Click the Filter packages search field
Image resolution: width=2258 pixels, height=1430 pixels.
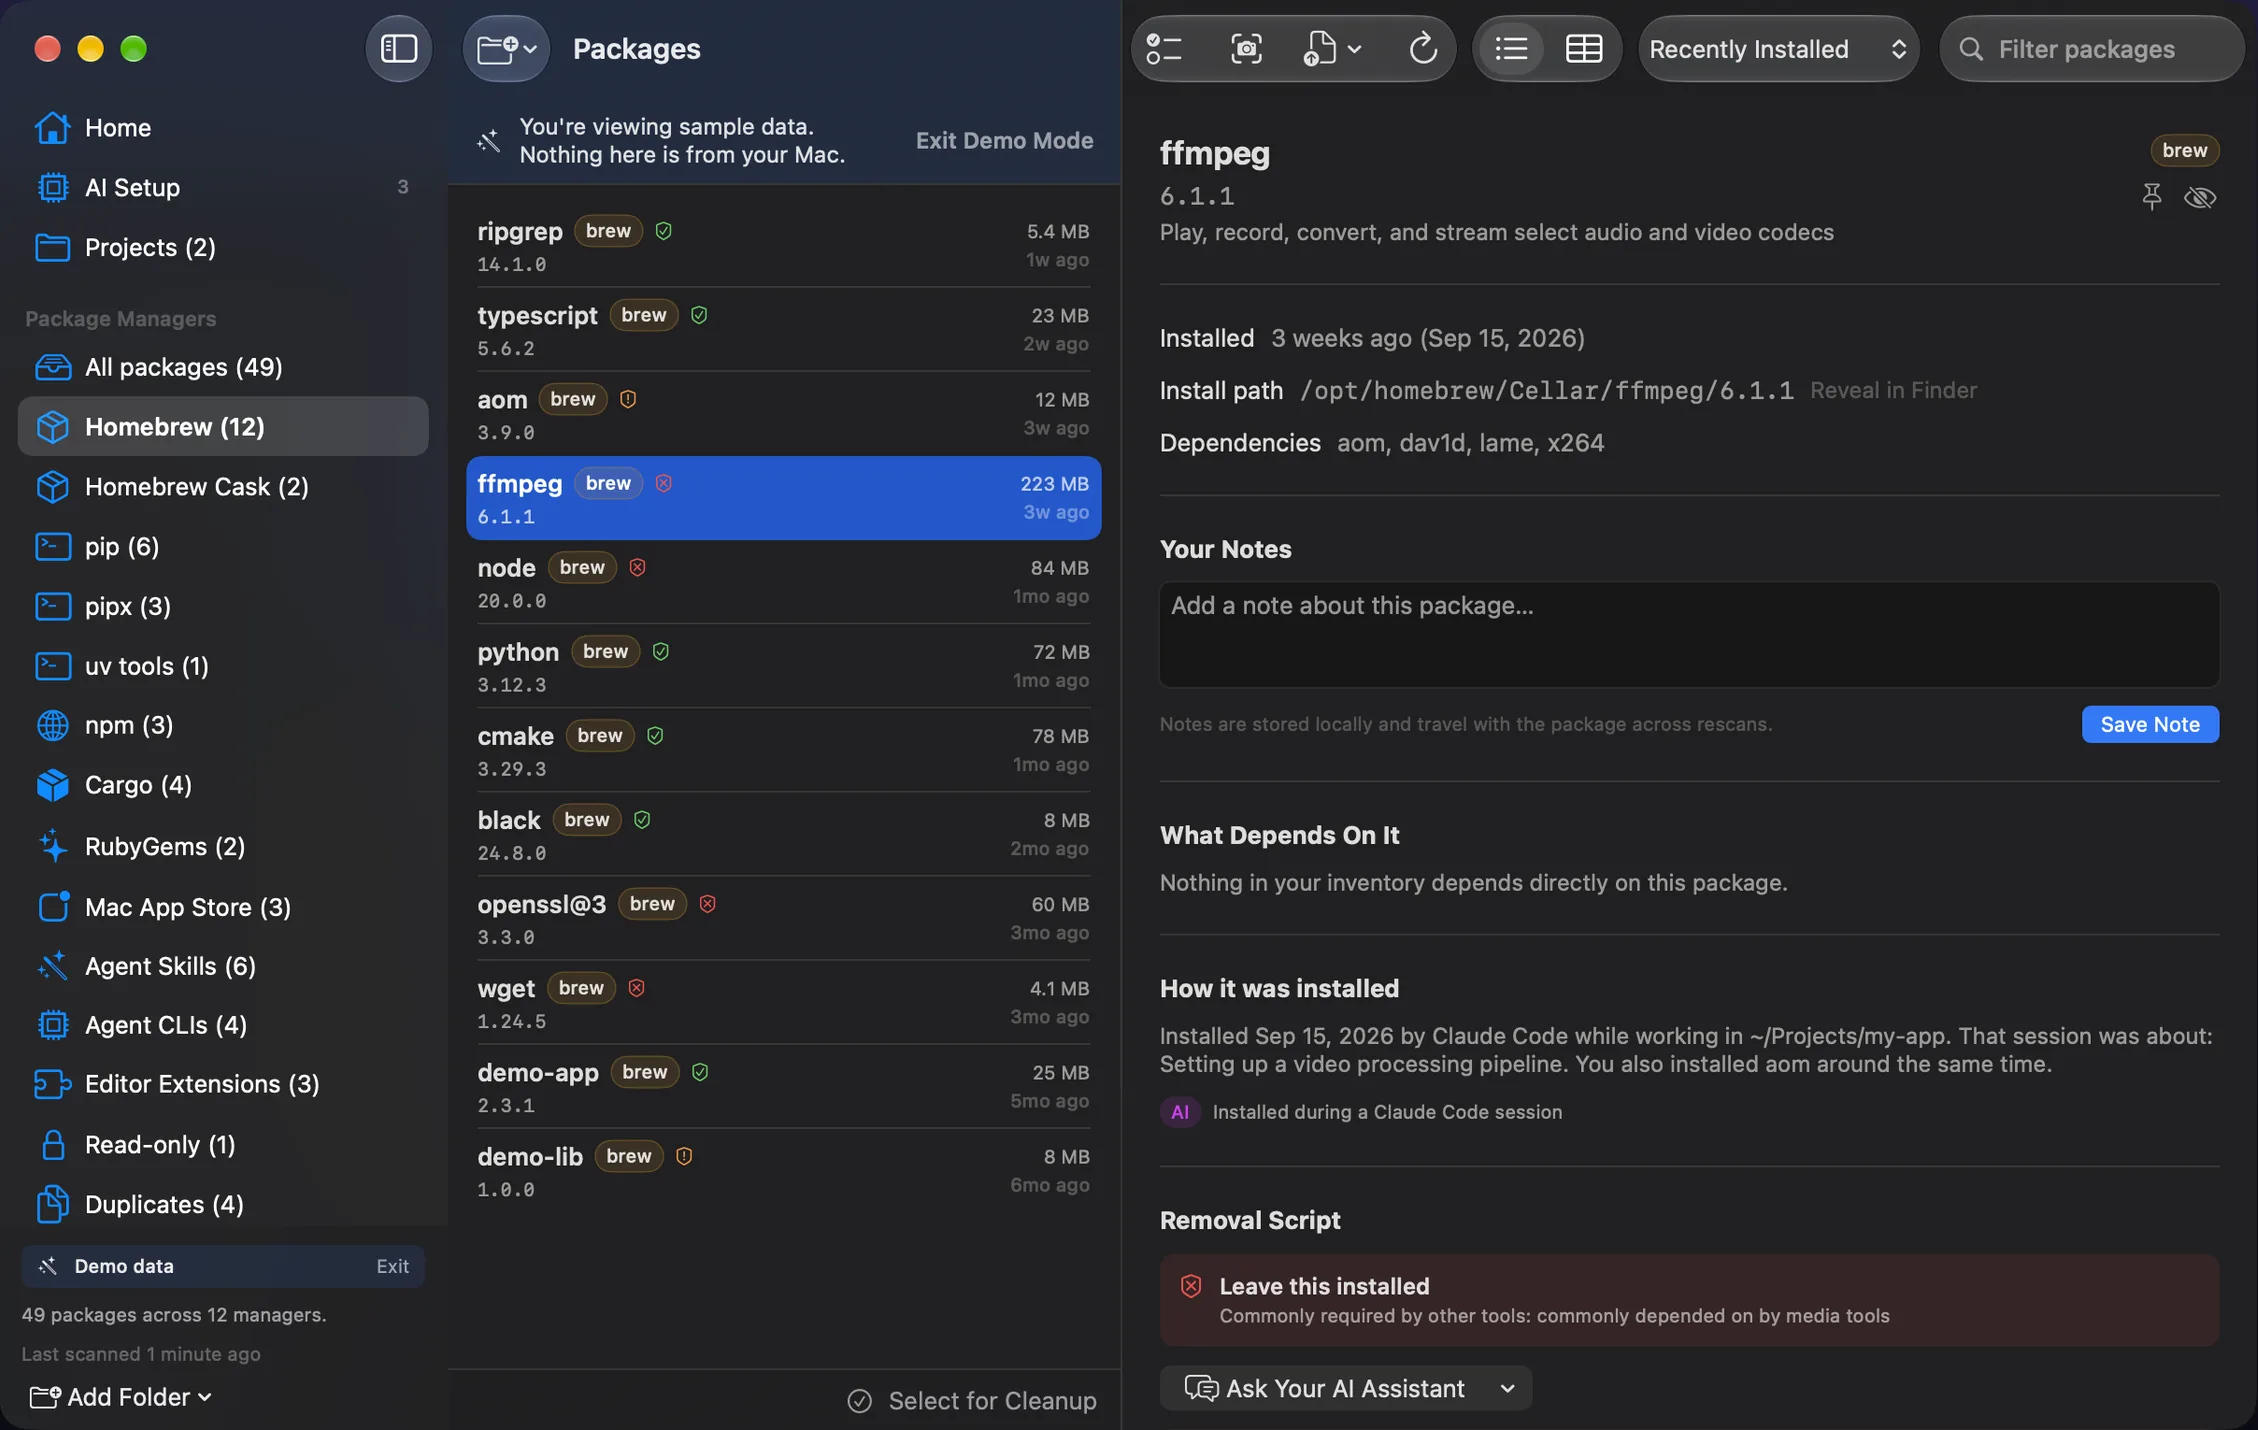click(x=2092, y=48)
